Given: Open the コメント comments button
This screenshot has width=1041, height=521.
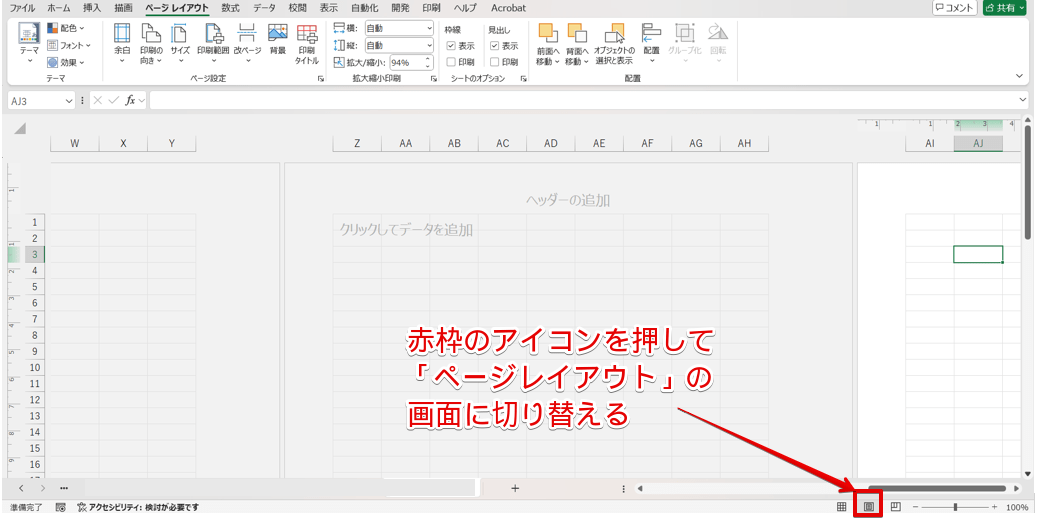Looking at the screenshot, I should (955, 8).
